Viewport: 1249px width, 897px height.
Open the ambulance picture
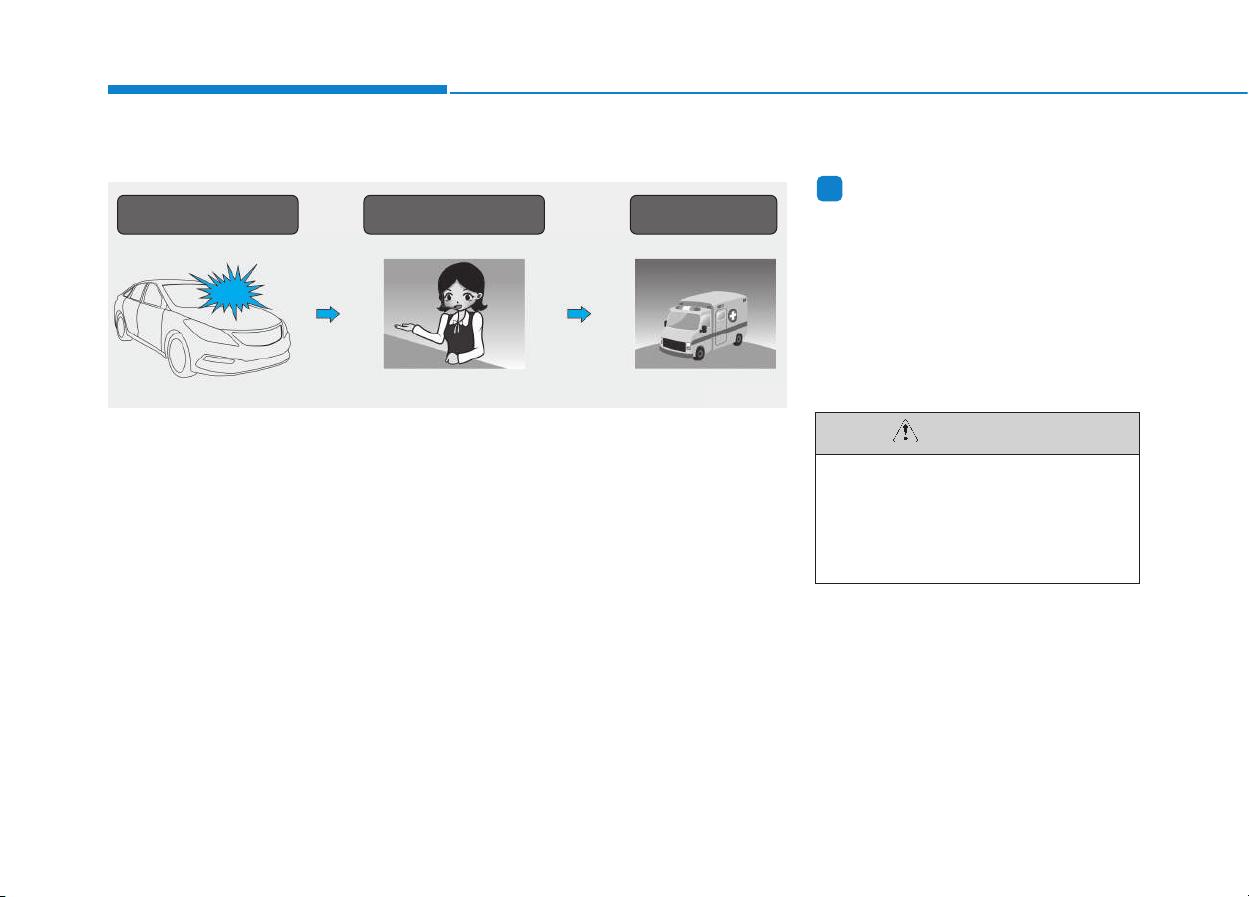point(705,314)
